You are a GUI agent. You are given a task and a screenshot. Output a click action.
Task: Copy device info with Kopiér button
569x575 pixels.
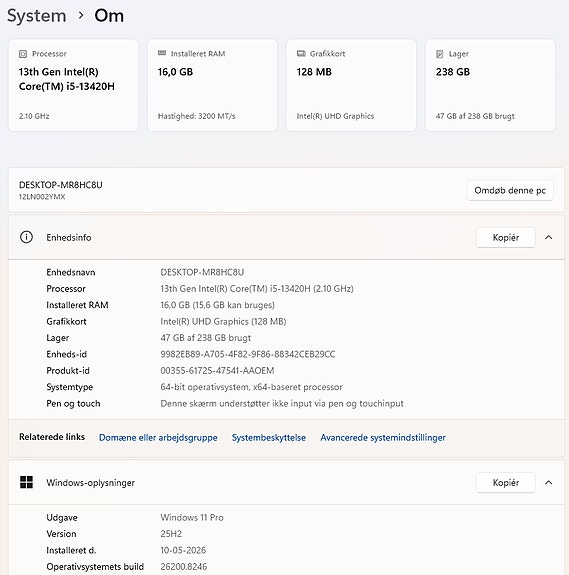point(506,237)
